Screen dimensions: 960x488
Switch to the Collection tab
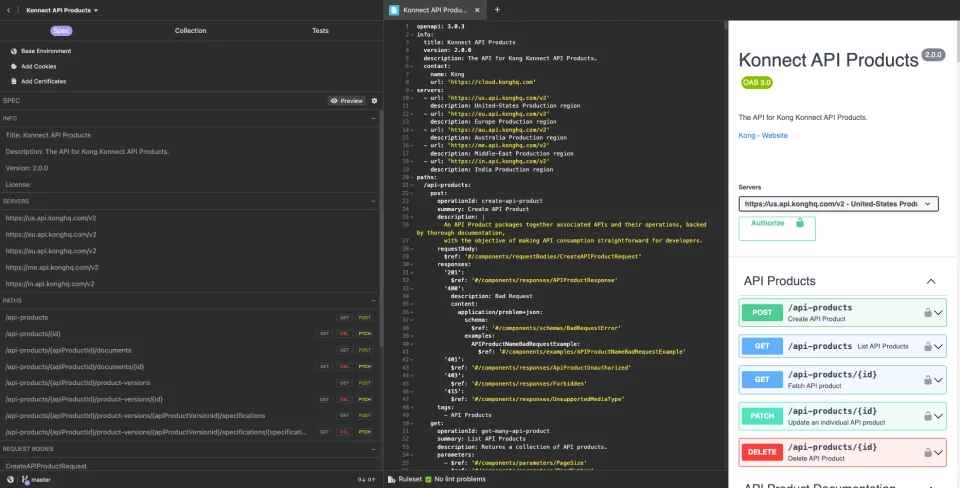click(190, 31)
